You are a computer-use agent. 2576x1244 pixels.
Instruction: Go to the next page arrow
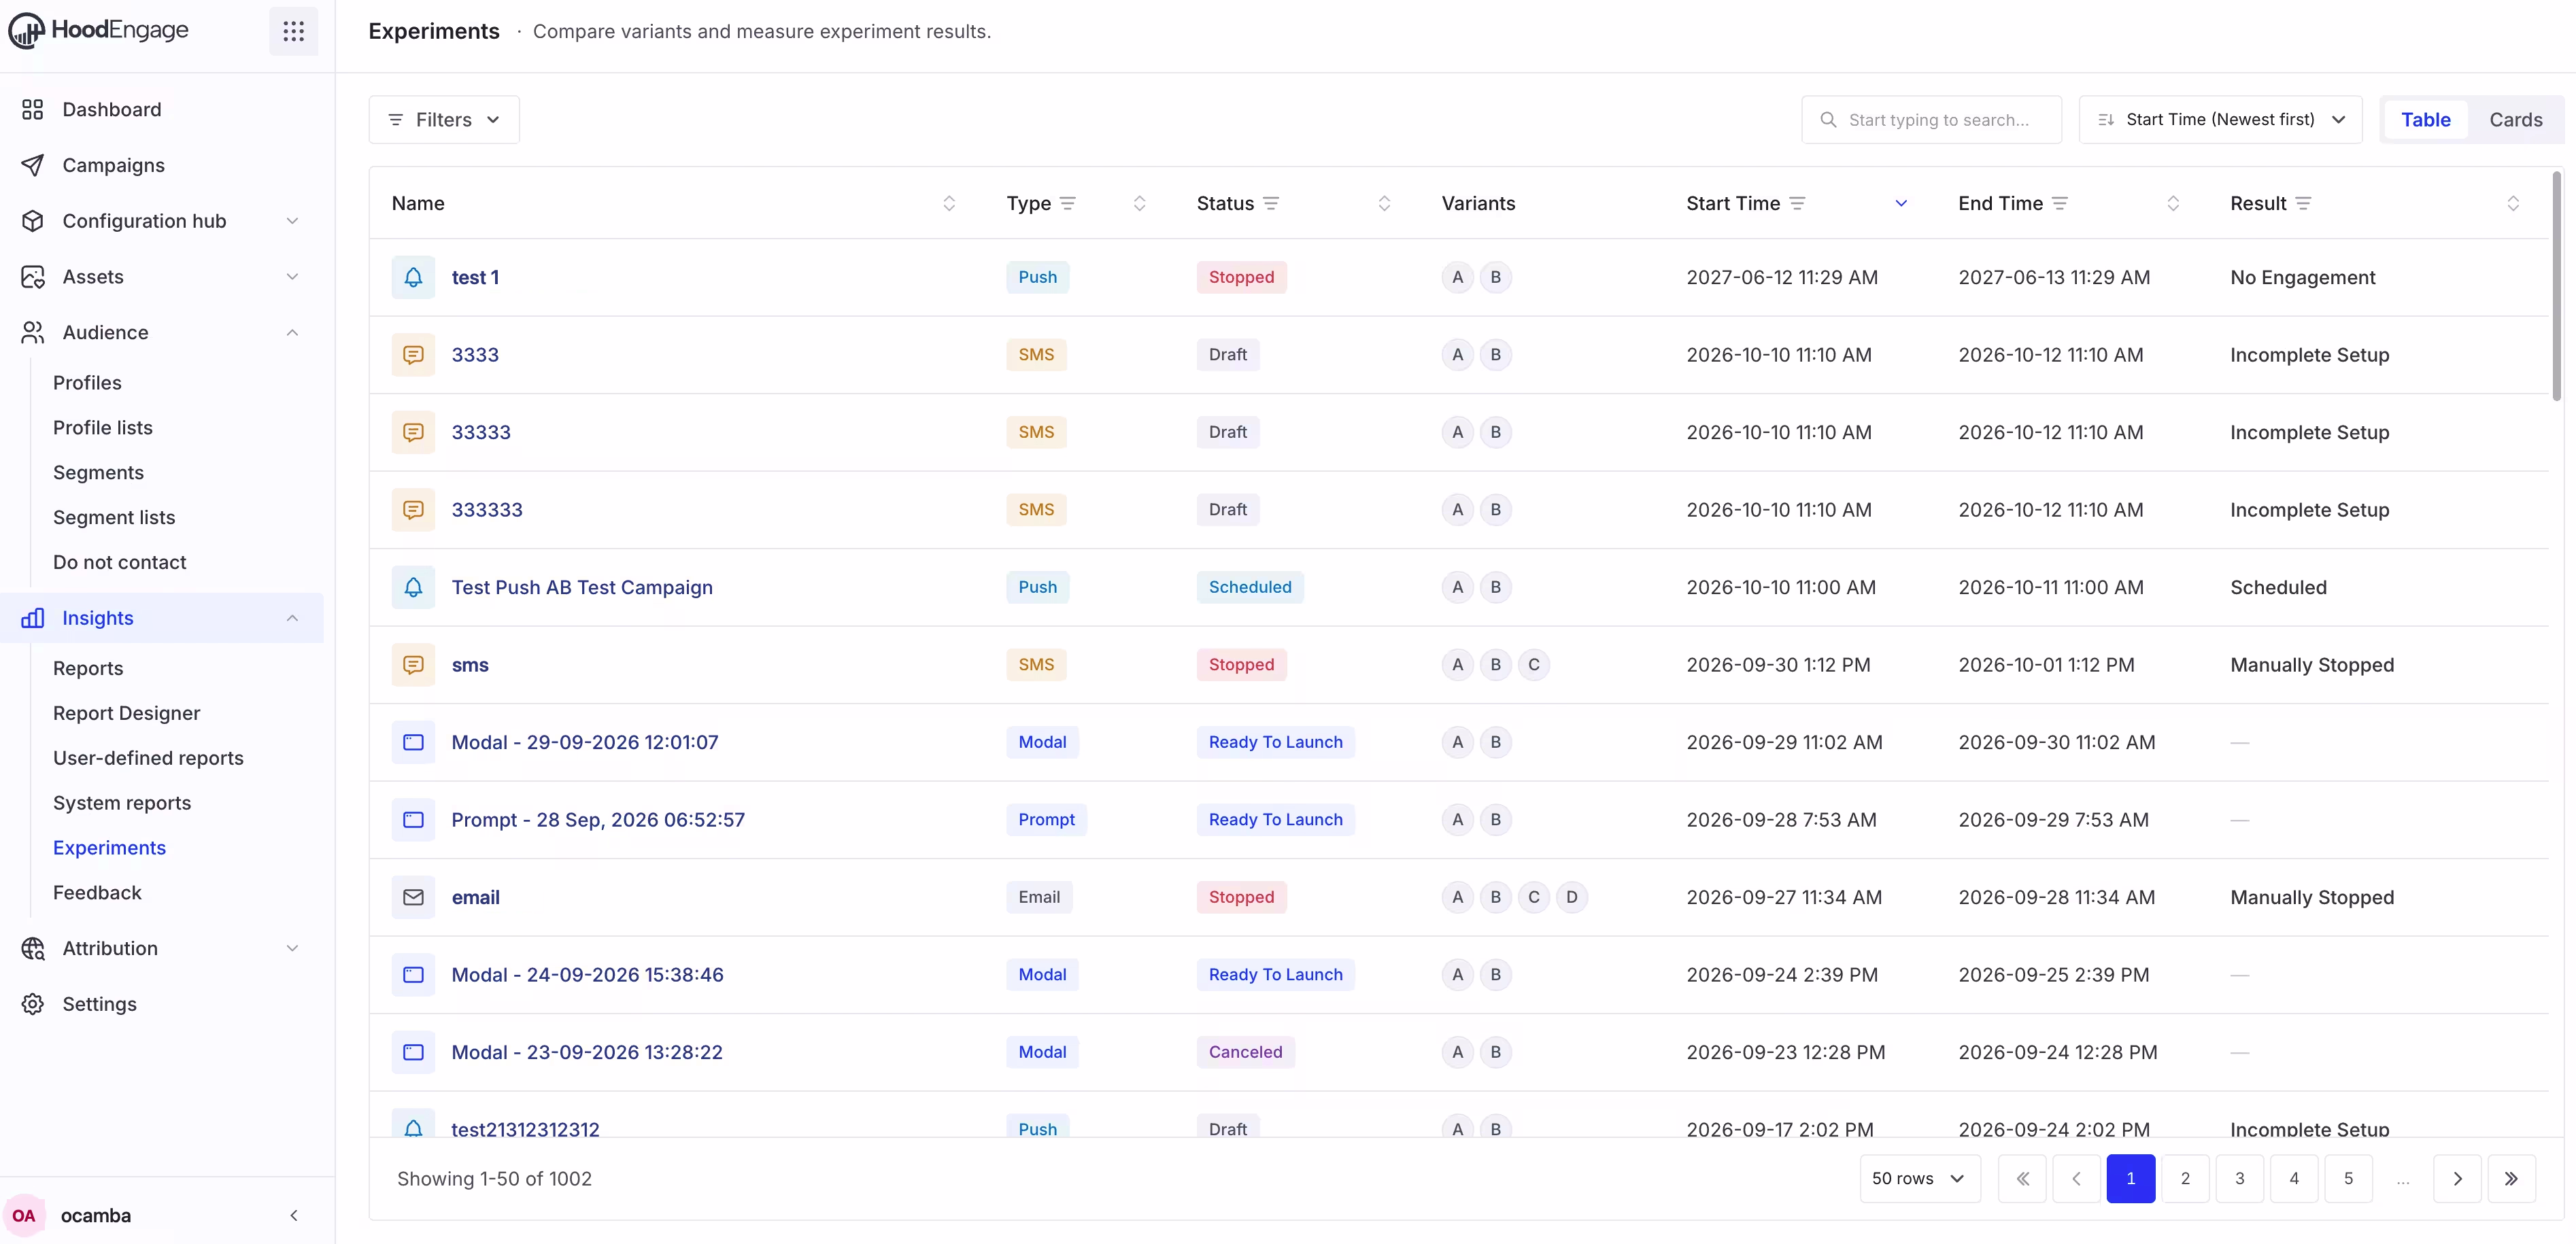[2457, 1178]
